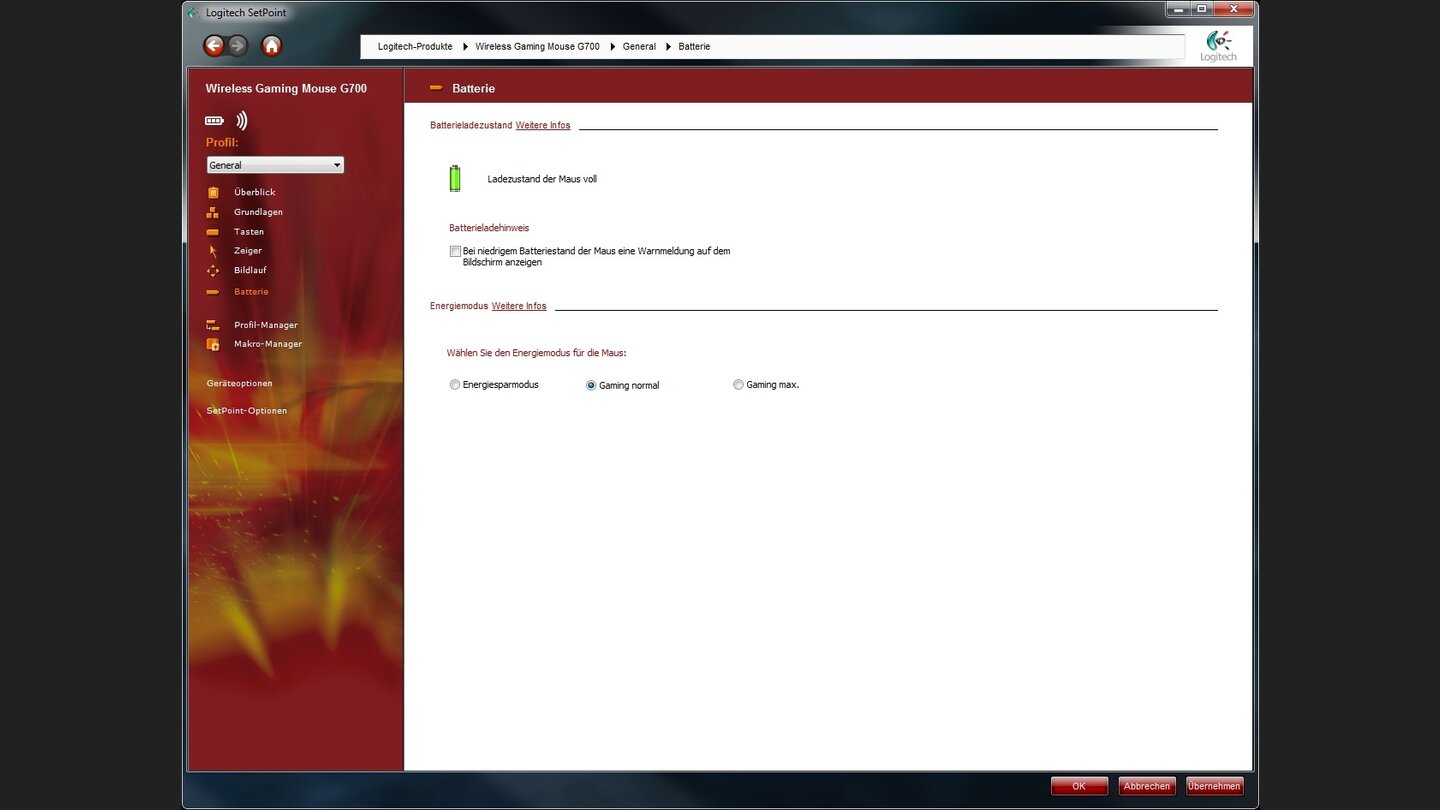The height and width of the screenshot is (810, 1440).
Task: Minimize the SetPoint window
Action: [1179, 9]
